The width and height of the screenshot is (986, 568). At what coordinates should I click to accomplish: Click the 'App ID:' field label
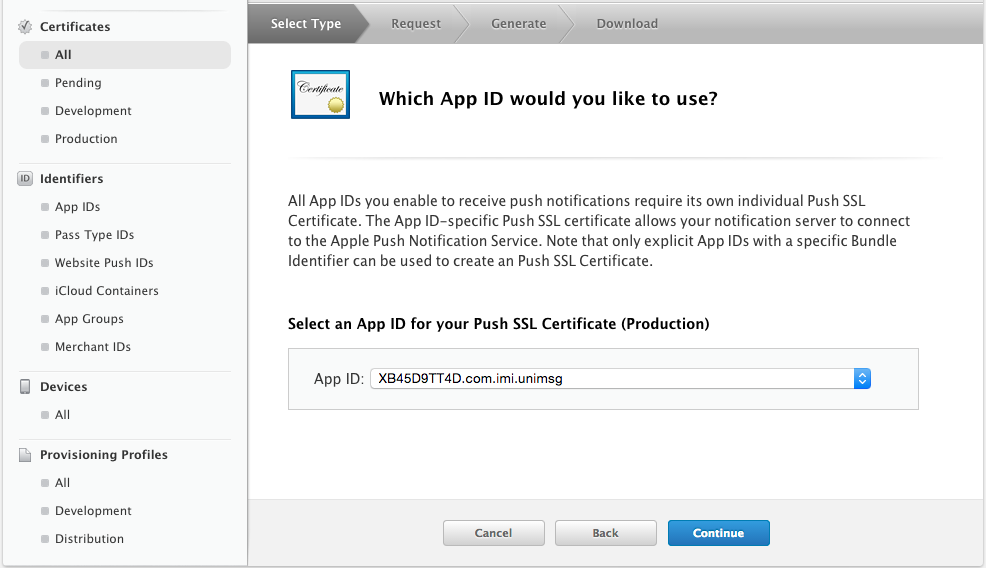pos(339,379)
